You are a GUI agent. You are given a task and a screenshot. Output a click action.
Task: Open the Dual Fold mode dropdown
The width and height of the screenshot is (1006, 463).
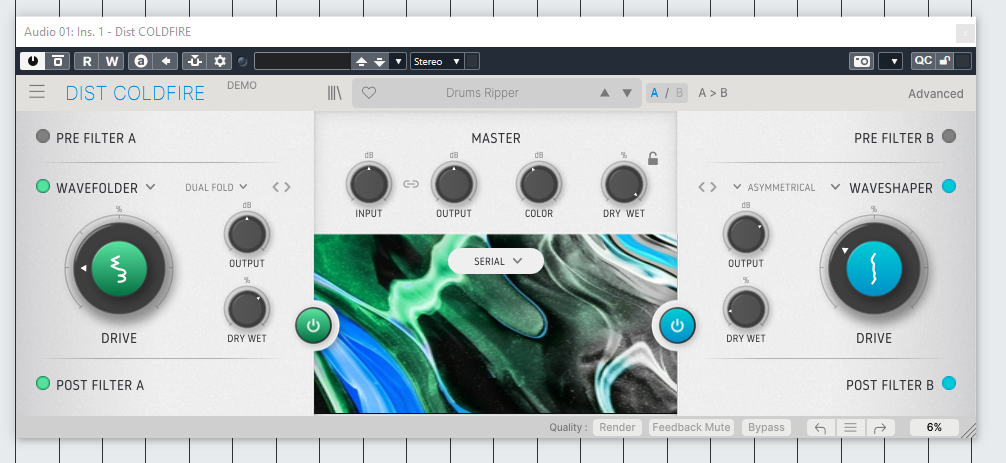pyautogui.click(x=216, y=187)
